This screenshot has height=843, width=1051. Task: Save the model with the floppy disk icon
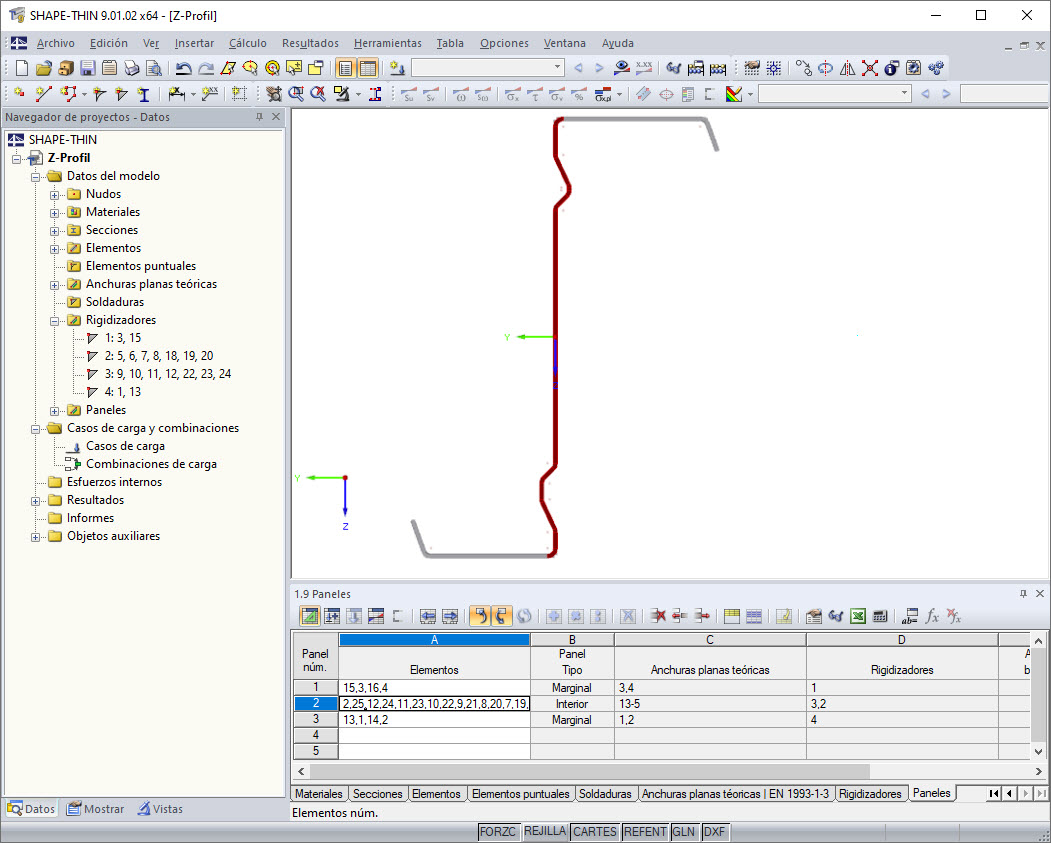tap(87, 68)
